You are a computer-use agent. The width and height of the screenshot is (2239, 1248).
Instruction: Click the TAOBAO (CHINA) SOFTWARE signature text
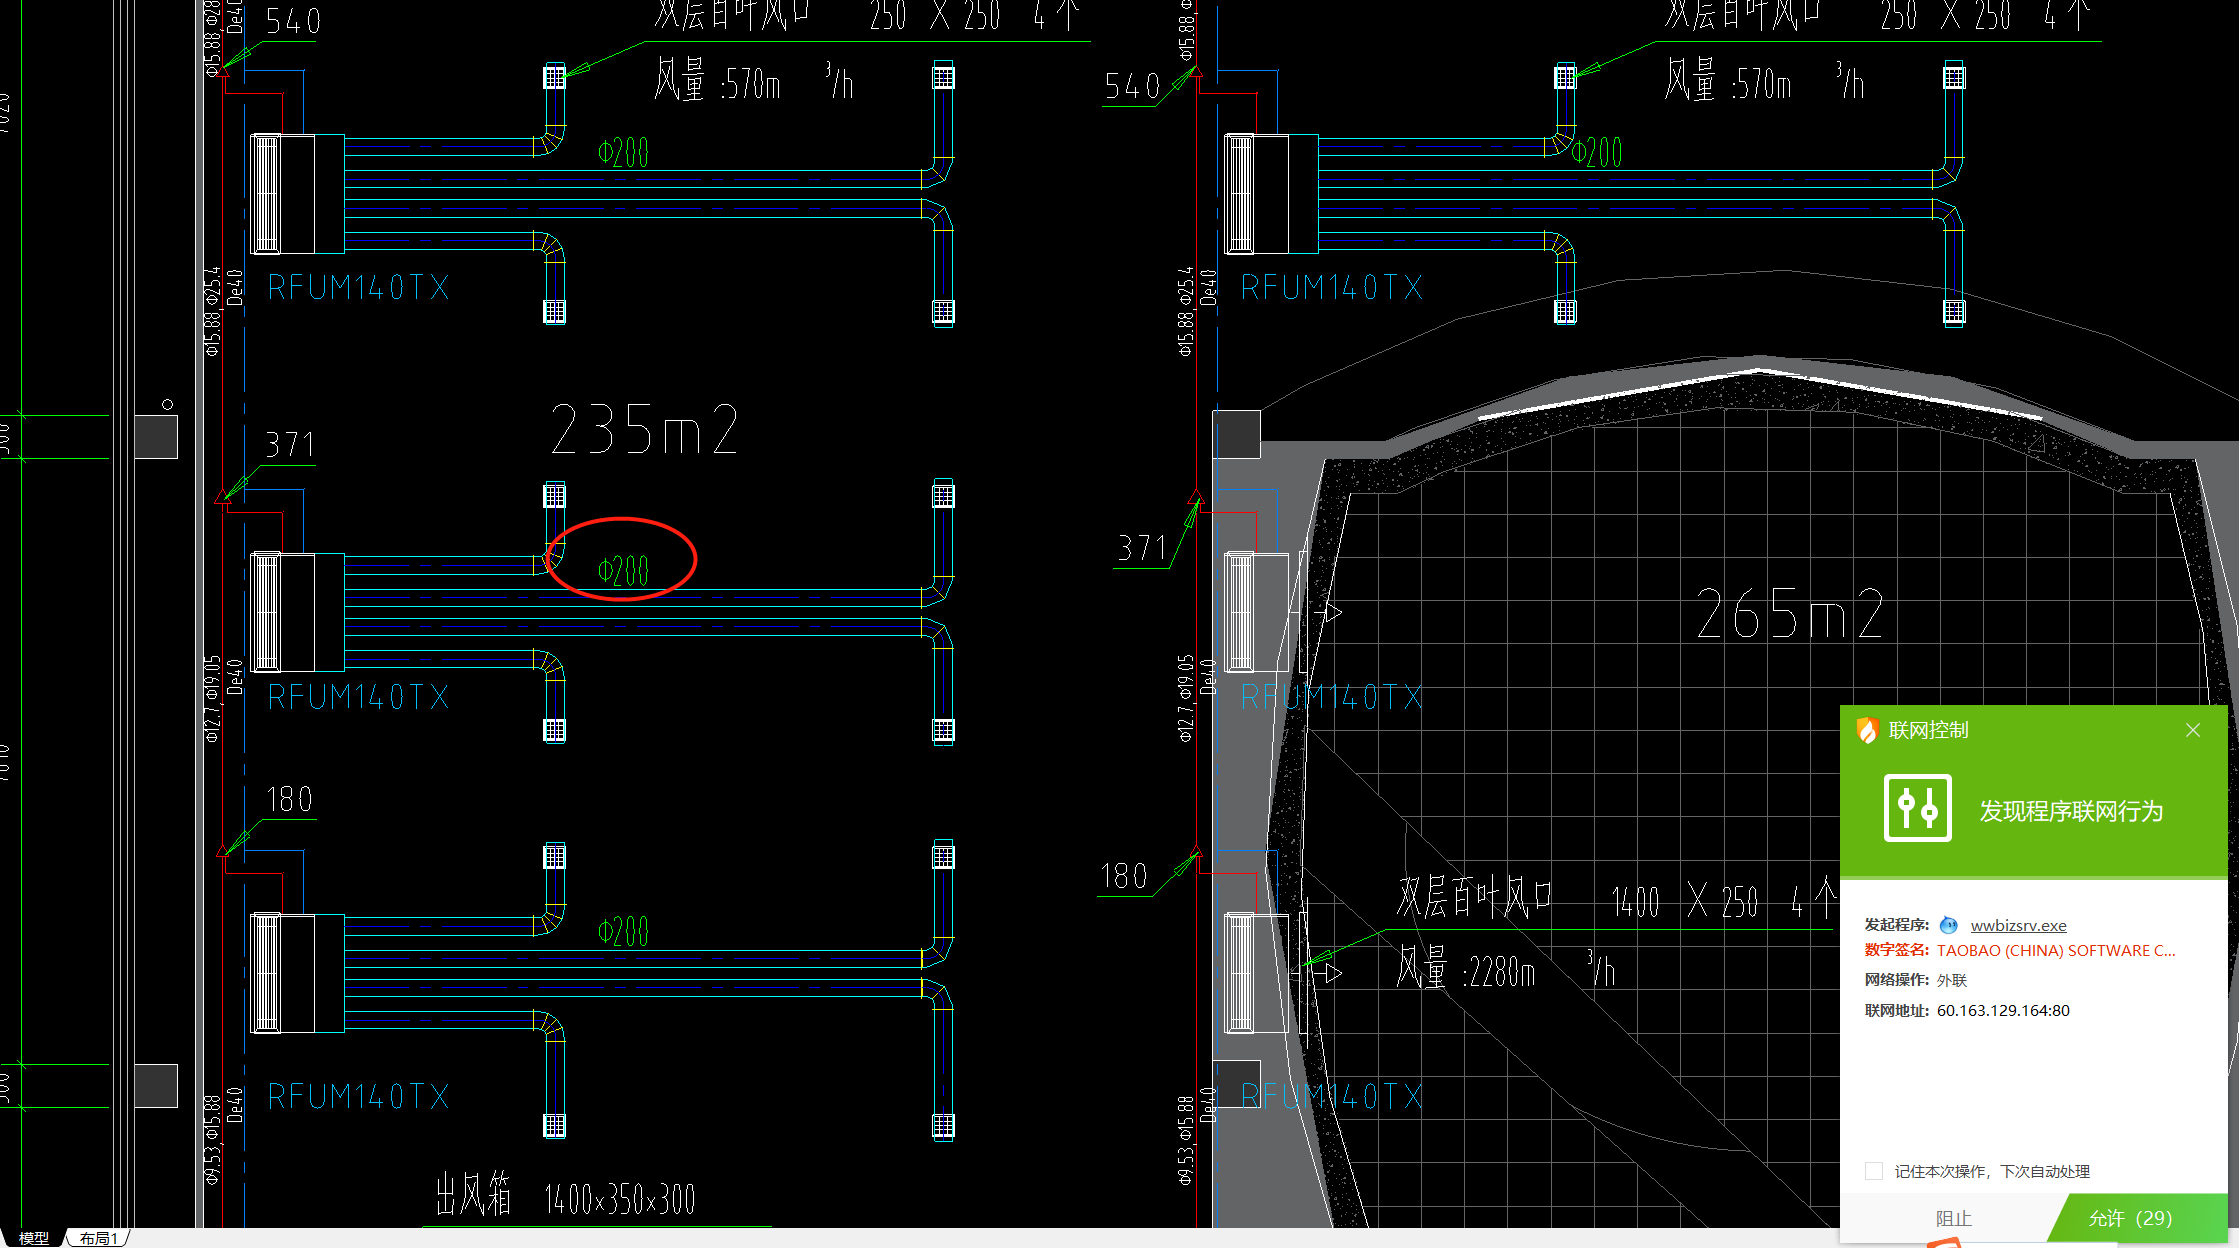(x=2055, y=950)
